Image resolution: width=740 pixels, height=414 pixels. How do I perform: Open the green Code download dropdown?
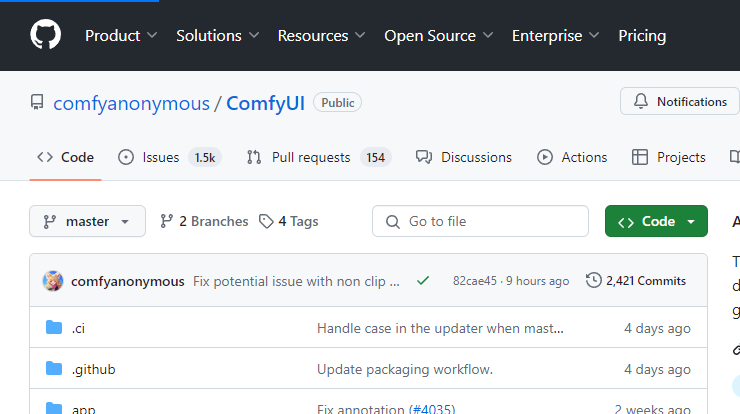pyautogui.click(x=656, y=221)
